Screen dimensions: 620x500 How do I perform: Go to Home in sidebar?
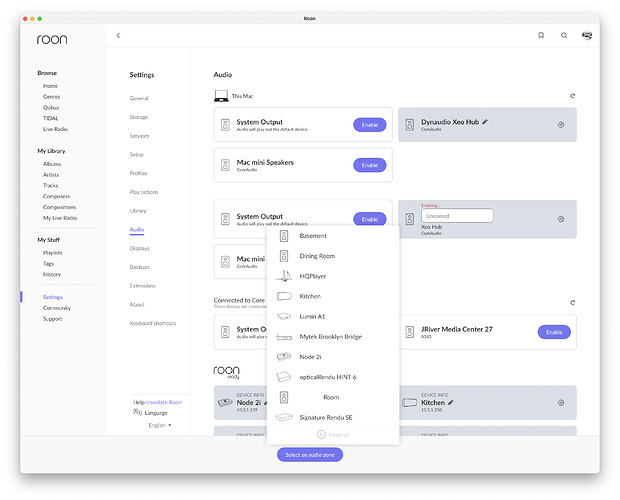[x=50, y=86]
